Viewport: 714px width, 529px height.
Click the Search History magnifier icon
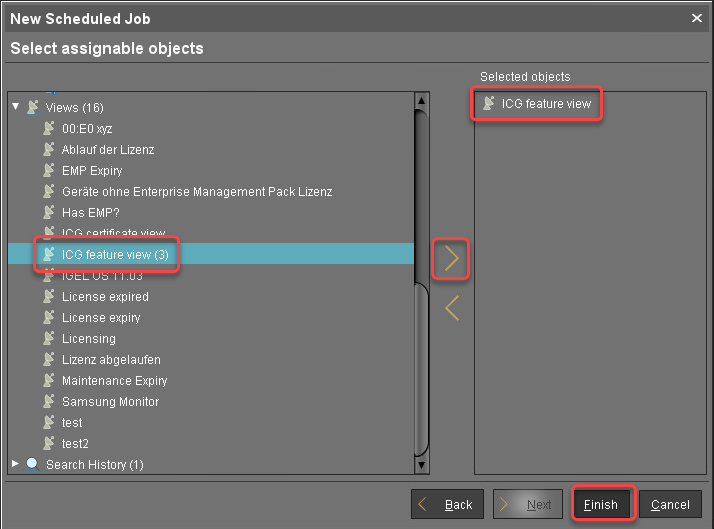tap(33, 464)
